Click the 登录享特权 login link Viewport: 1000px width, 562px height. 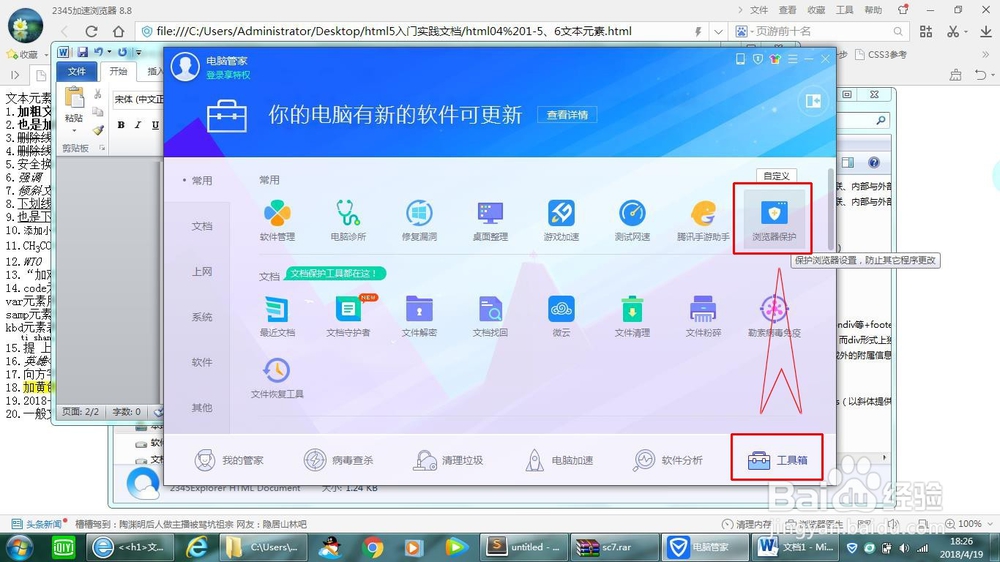[228, 75]
